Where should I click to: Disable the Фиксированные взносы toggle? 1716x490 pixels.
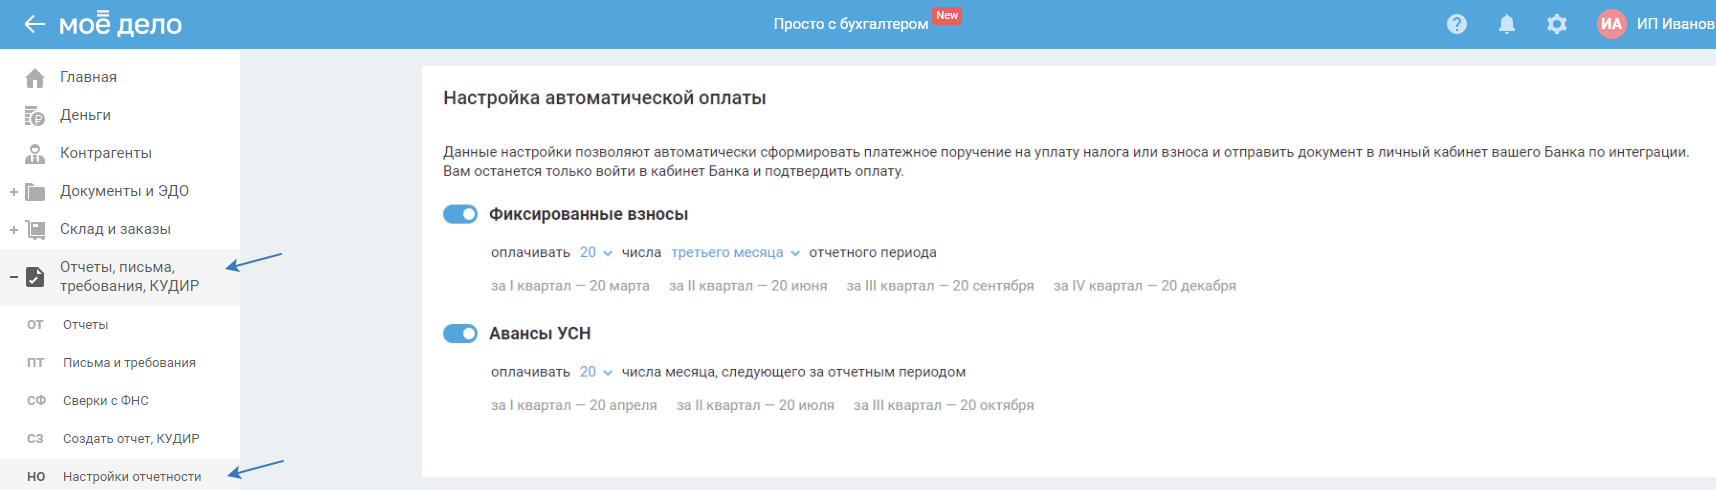460,214
